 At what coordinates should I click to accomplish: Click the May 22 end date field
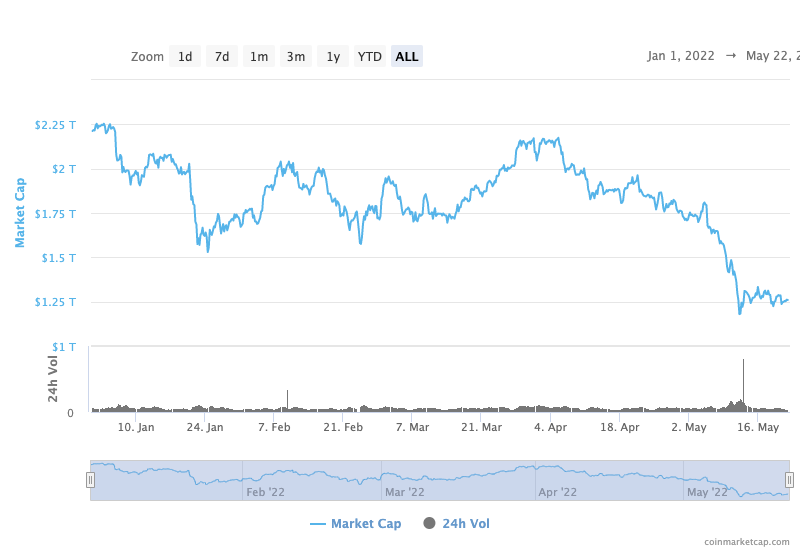click(772, 56)
